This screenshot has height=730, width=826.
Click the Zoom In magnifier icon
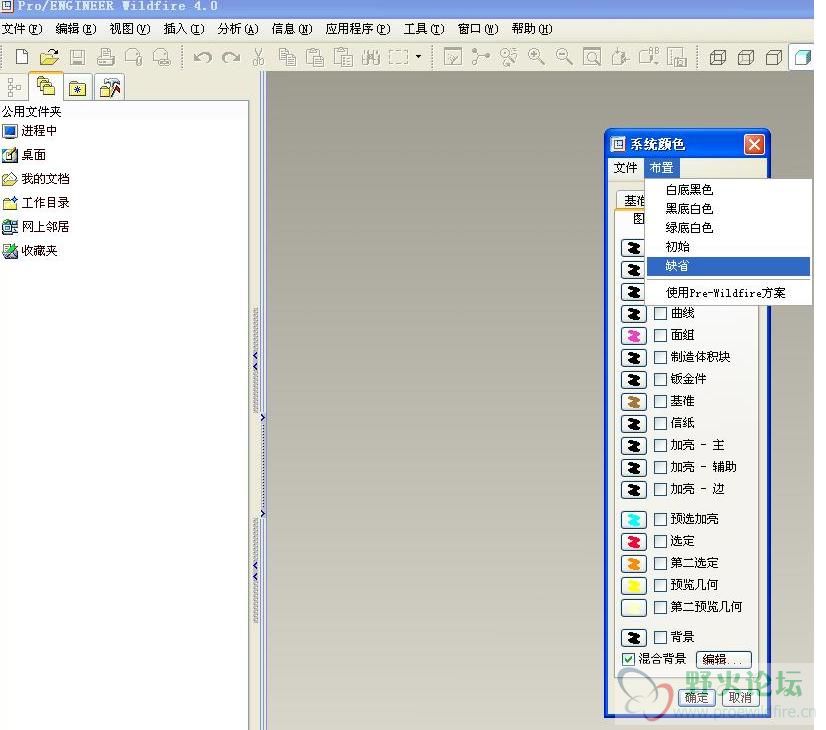536,57
